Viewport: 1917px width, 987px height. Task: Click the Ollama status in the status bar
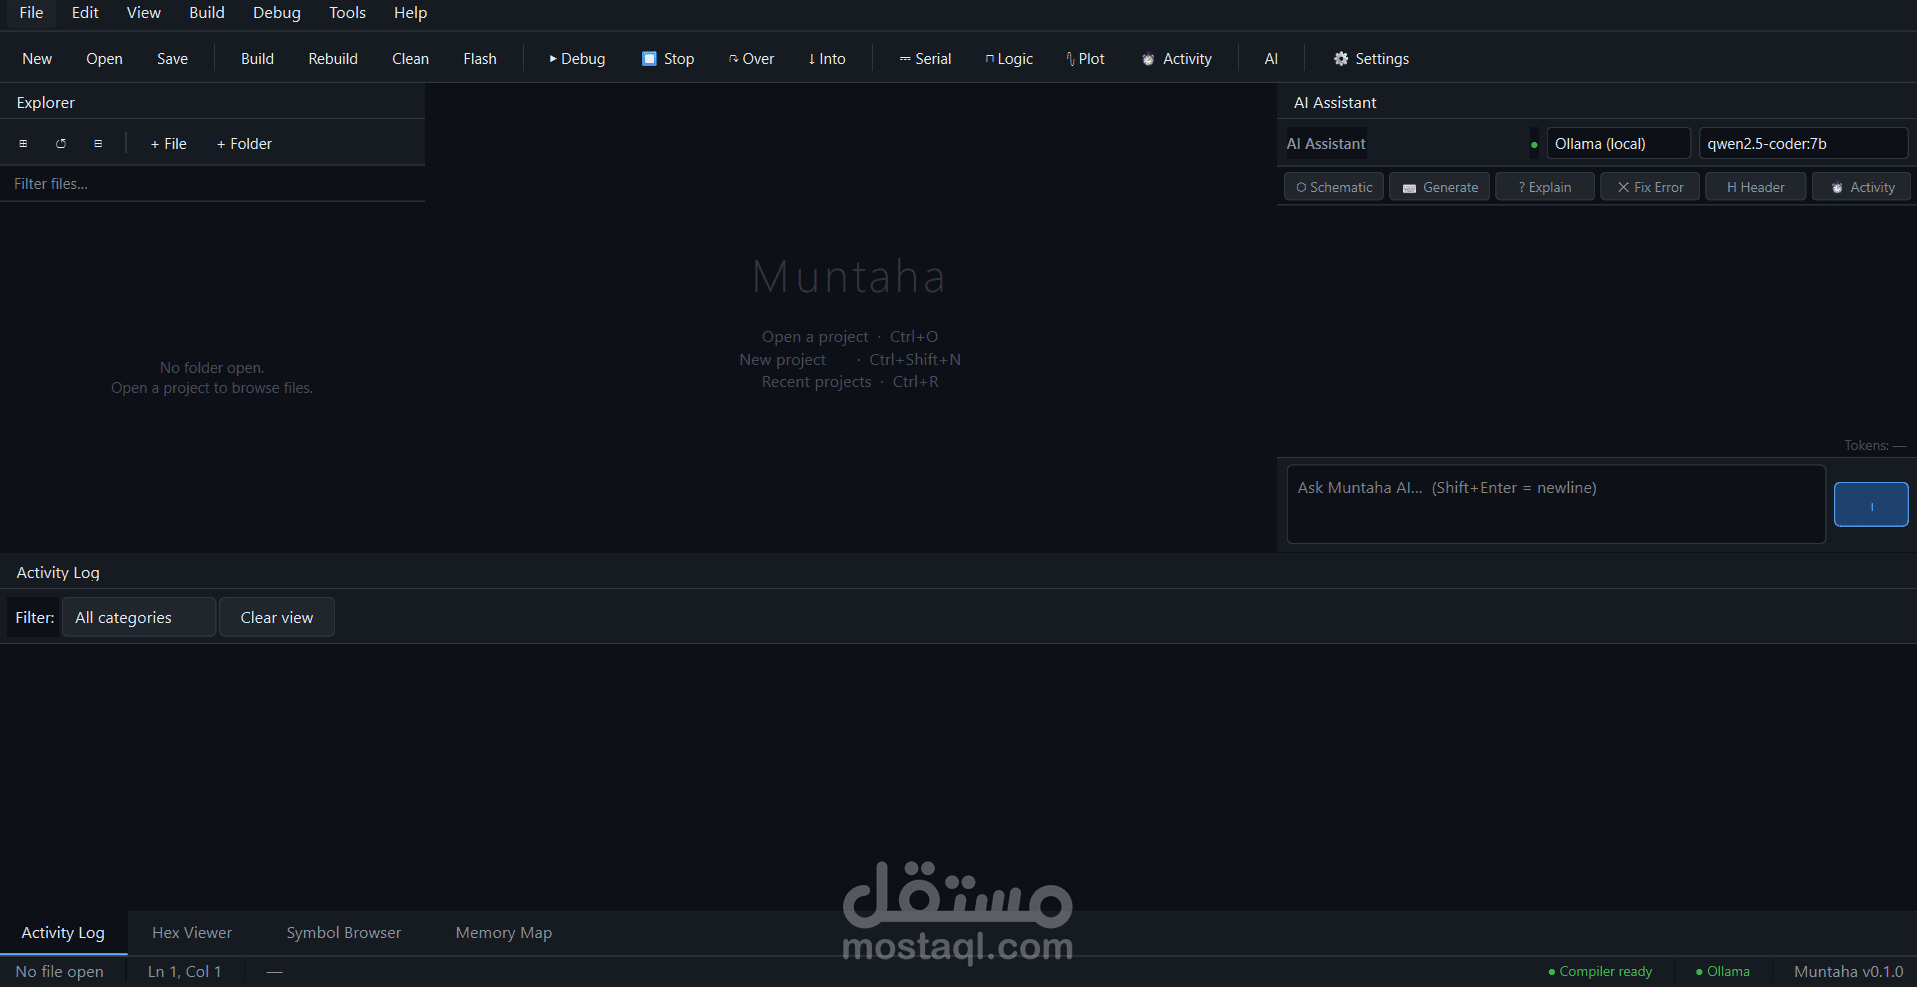coord(1723,972)
